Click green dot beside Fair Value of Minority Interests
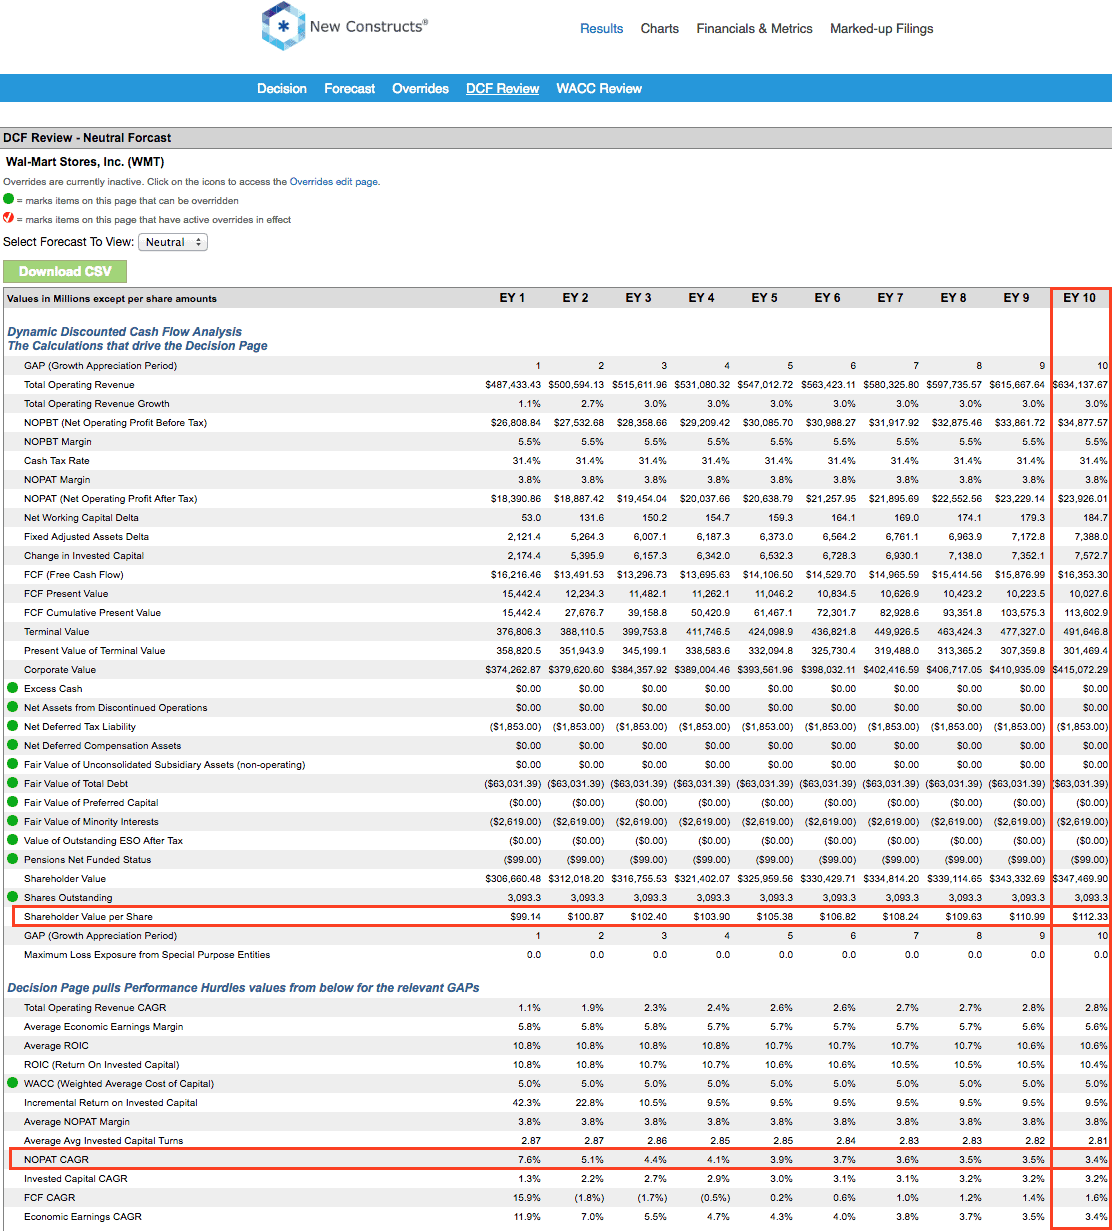The width and height of the screenshot is (1112, 1231). point(13,821)
